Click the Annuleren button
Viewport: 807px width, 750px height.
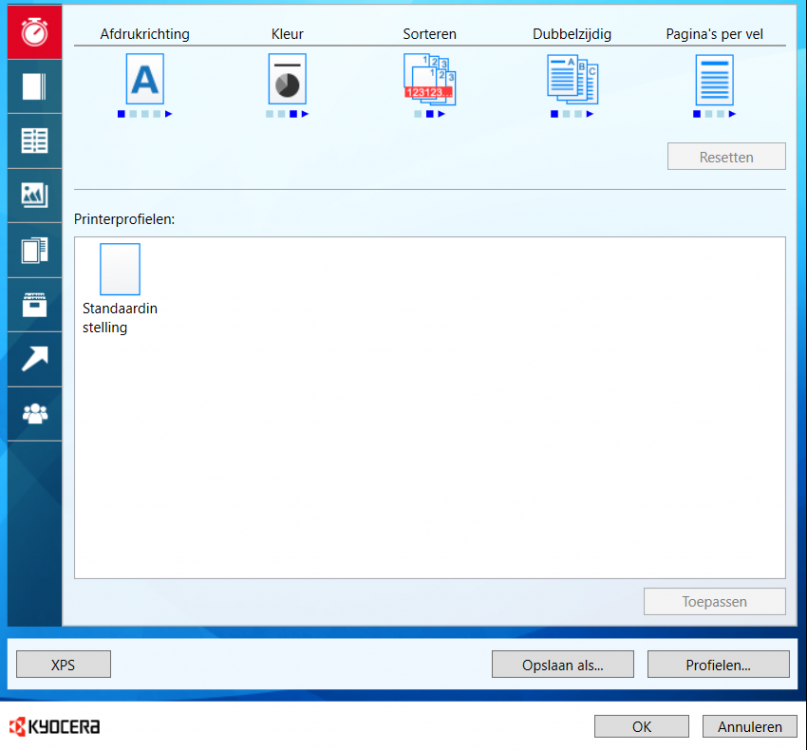tap(749, 726)
